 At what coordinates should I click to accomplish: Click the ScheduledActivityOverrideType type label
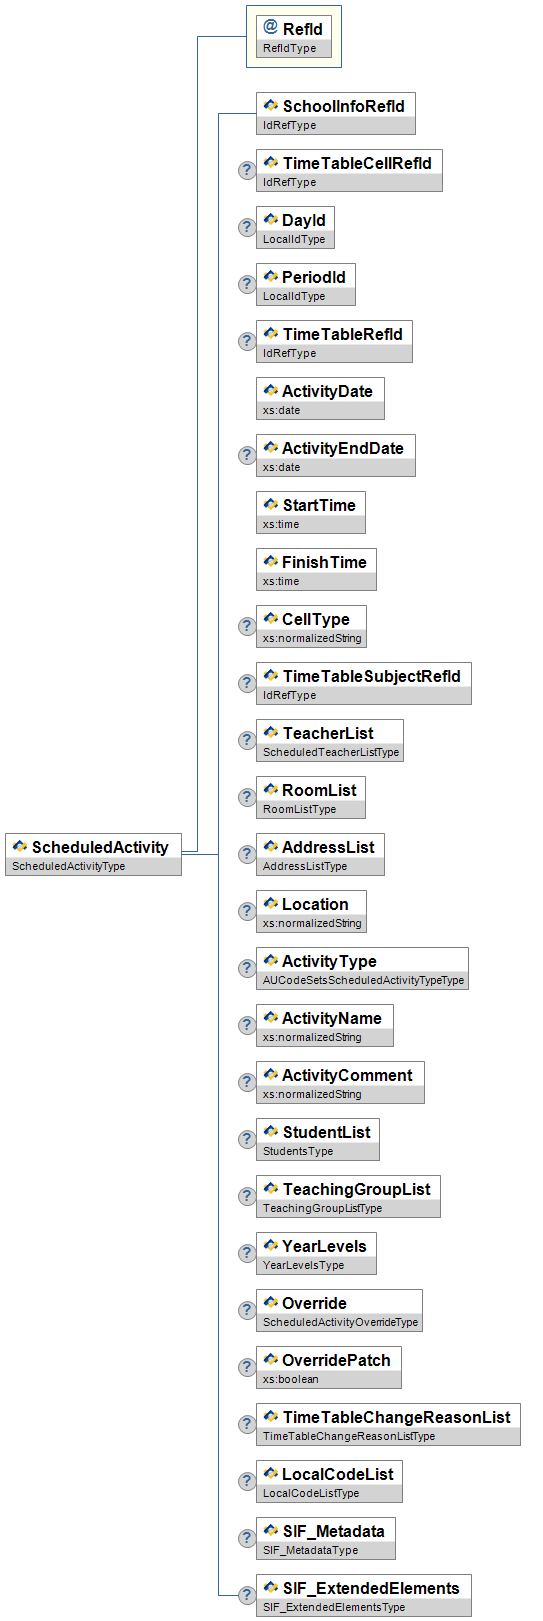[340, 1322]
